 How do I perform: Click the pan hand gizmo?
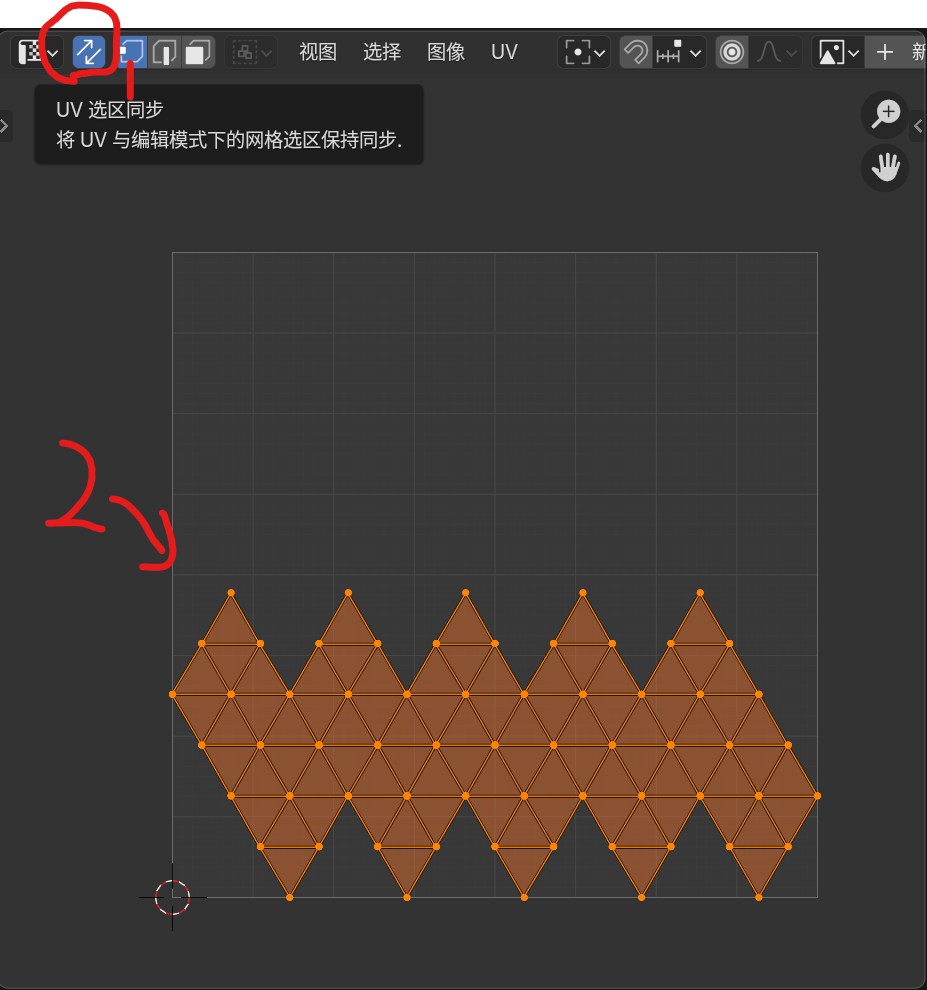coord(885,168)
